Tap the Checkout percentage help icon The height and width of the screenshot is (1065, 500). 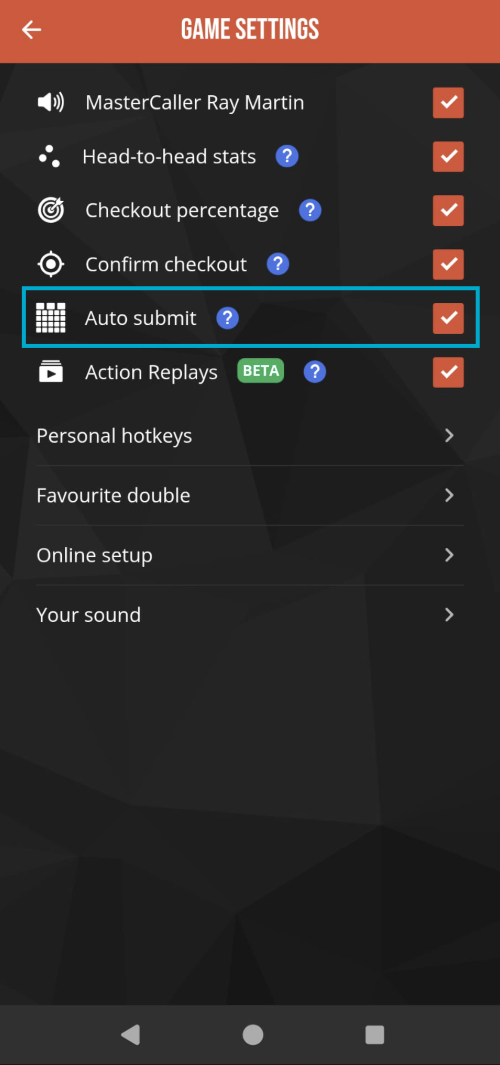click(310, 211)
